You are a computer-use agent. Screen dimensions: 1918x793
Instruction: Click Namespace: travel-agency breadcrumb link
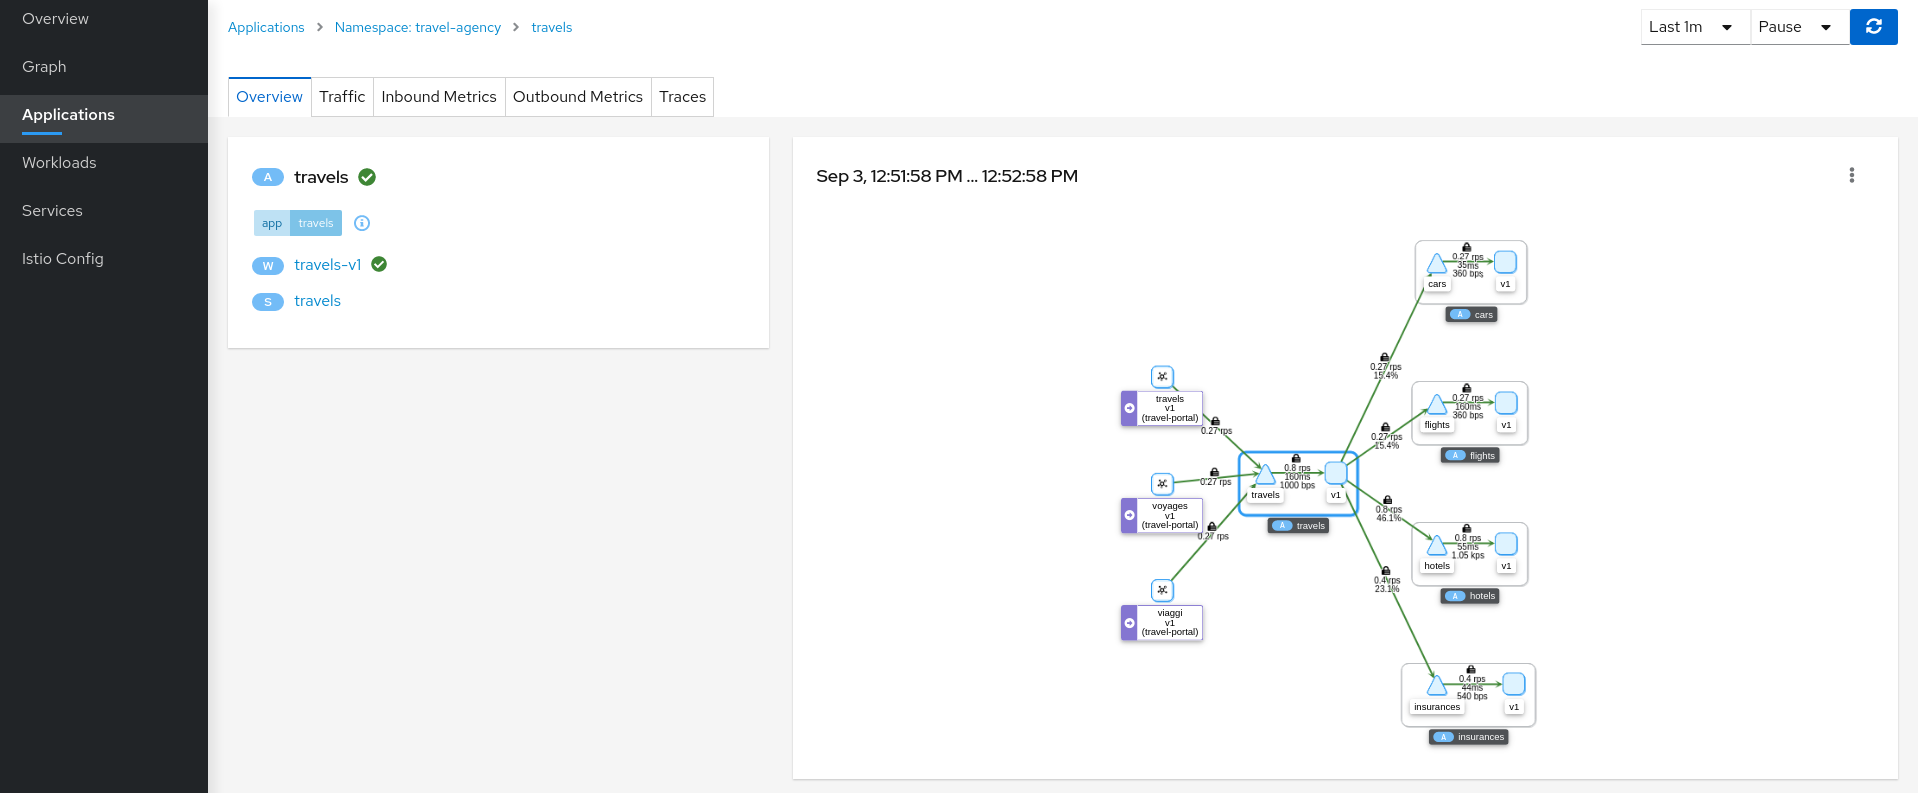tap(417, 27)
